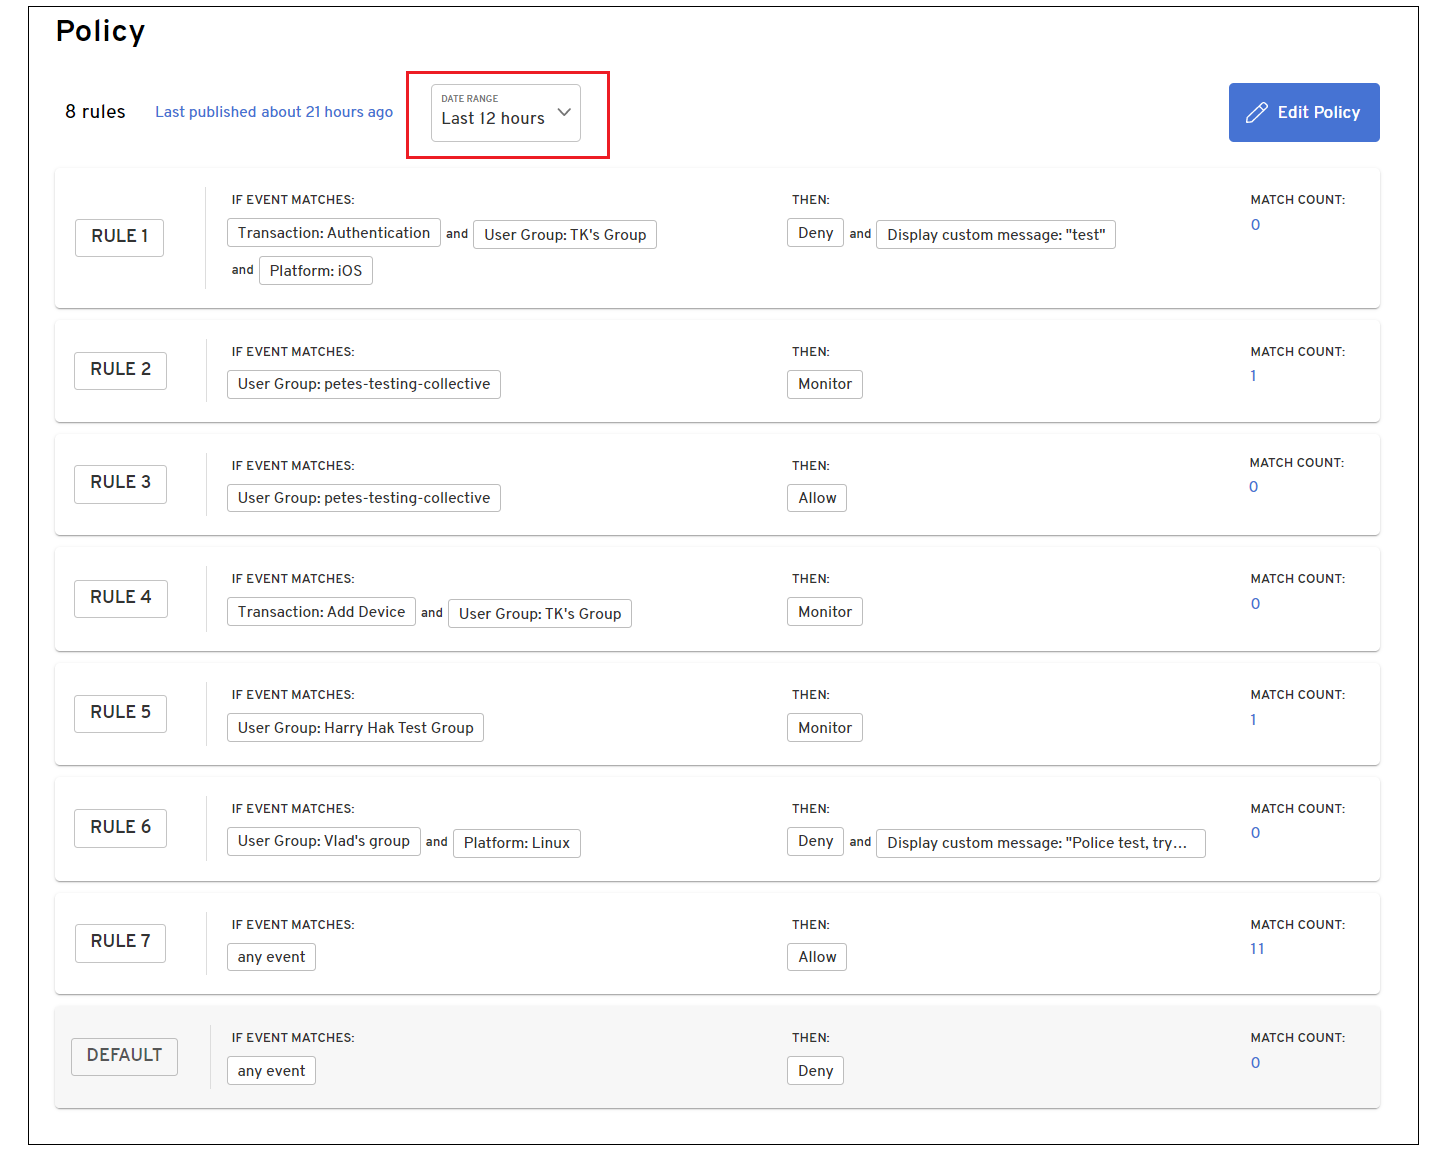Click the RULE 5 label box
The image size is (1438, 1172).
(x=120, y=713)
